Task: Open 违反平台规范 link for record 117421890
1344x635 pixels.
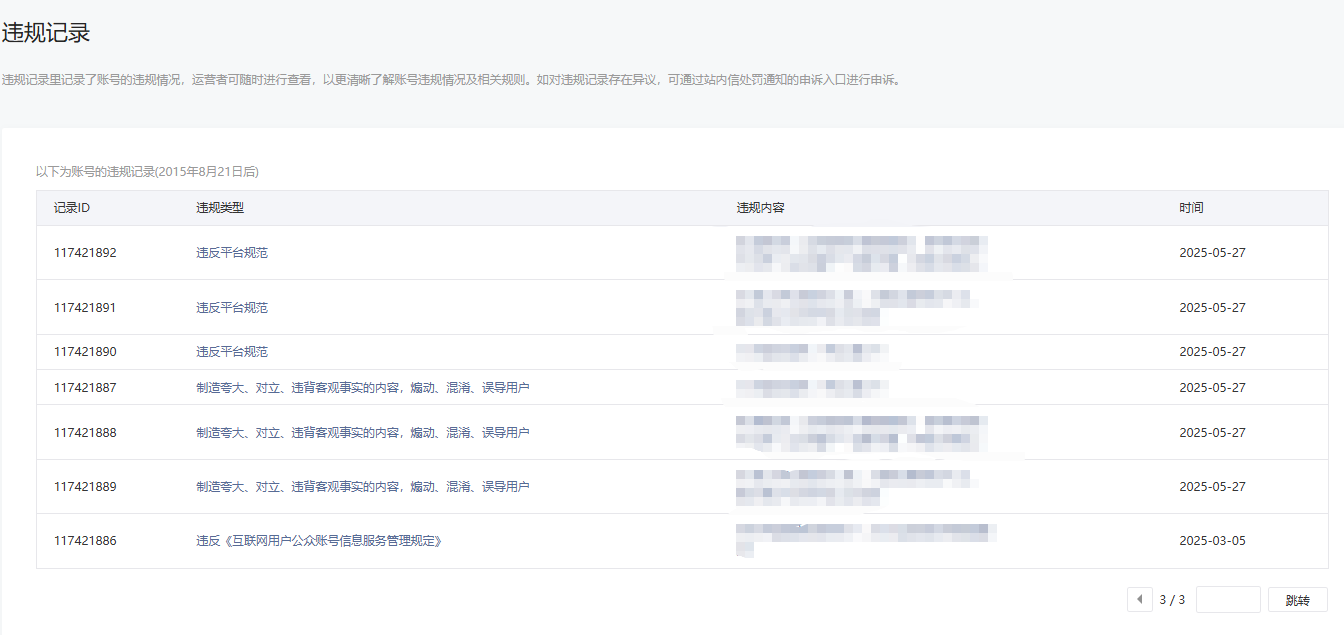Action: (232, 352)
